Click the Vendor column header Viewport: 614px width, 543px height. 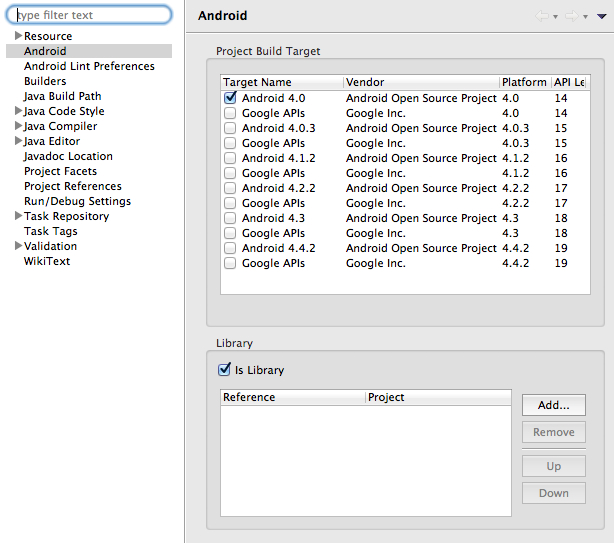(421, 82)
